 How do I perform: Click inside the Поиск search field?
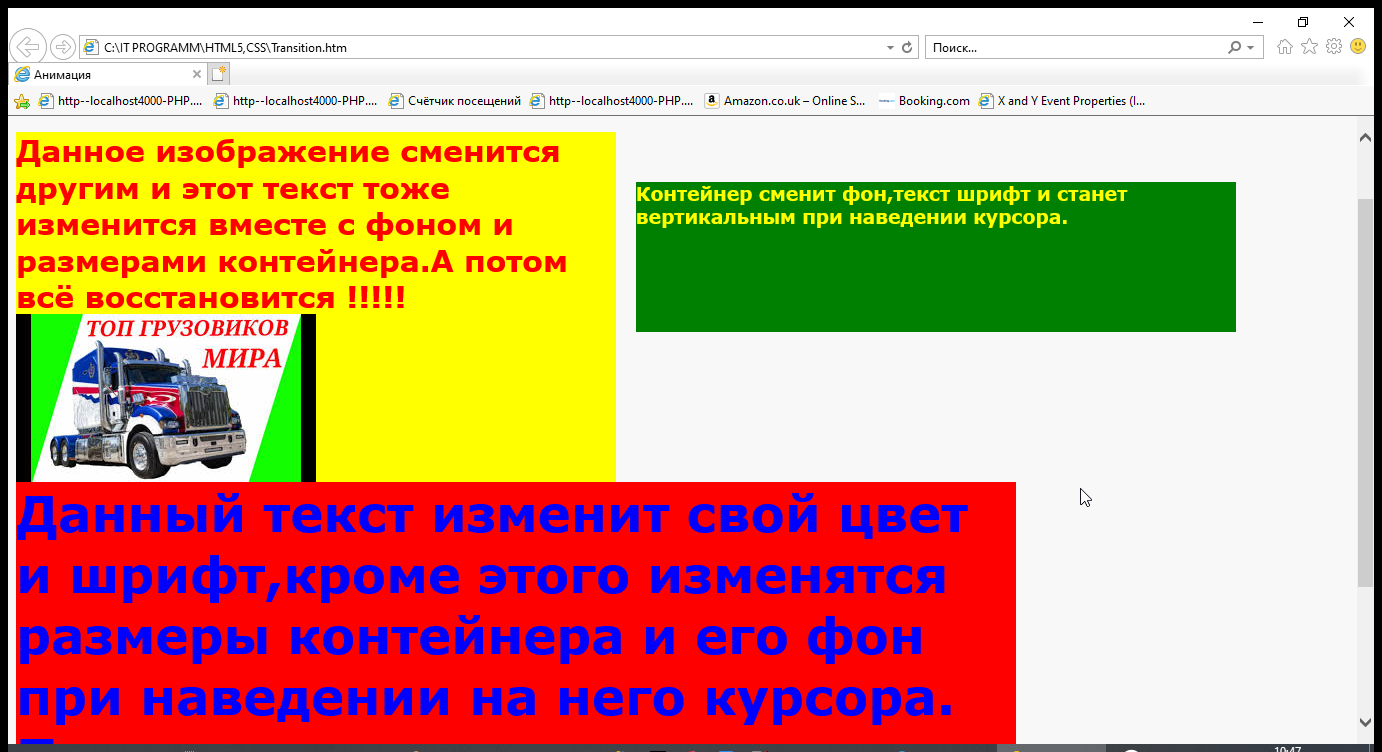1075,47
